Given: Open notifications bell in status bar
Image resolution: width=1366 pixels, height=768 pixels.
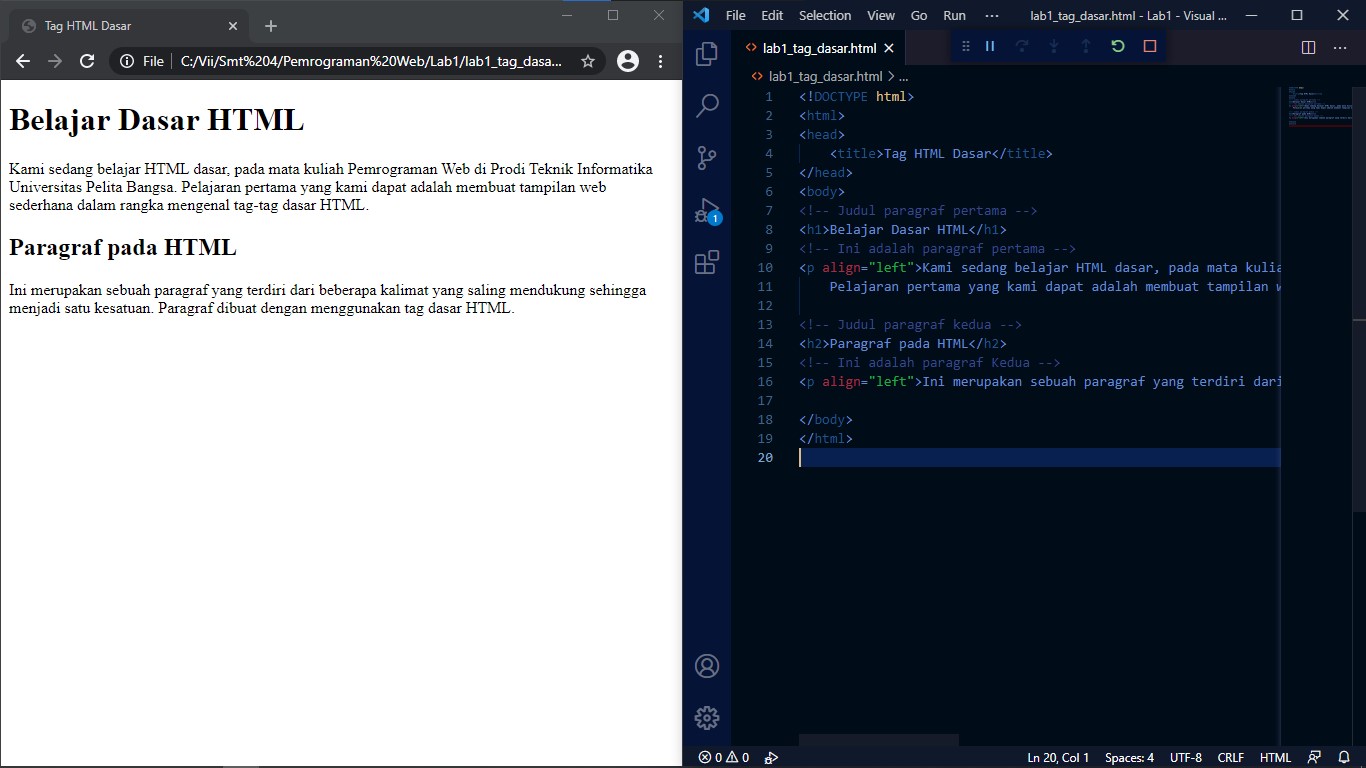Looking at the screenshot, I should point(1345,758).
